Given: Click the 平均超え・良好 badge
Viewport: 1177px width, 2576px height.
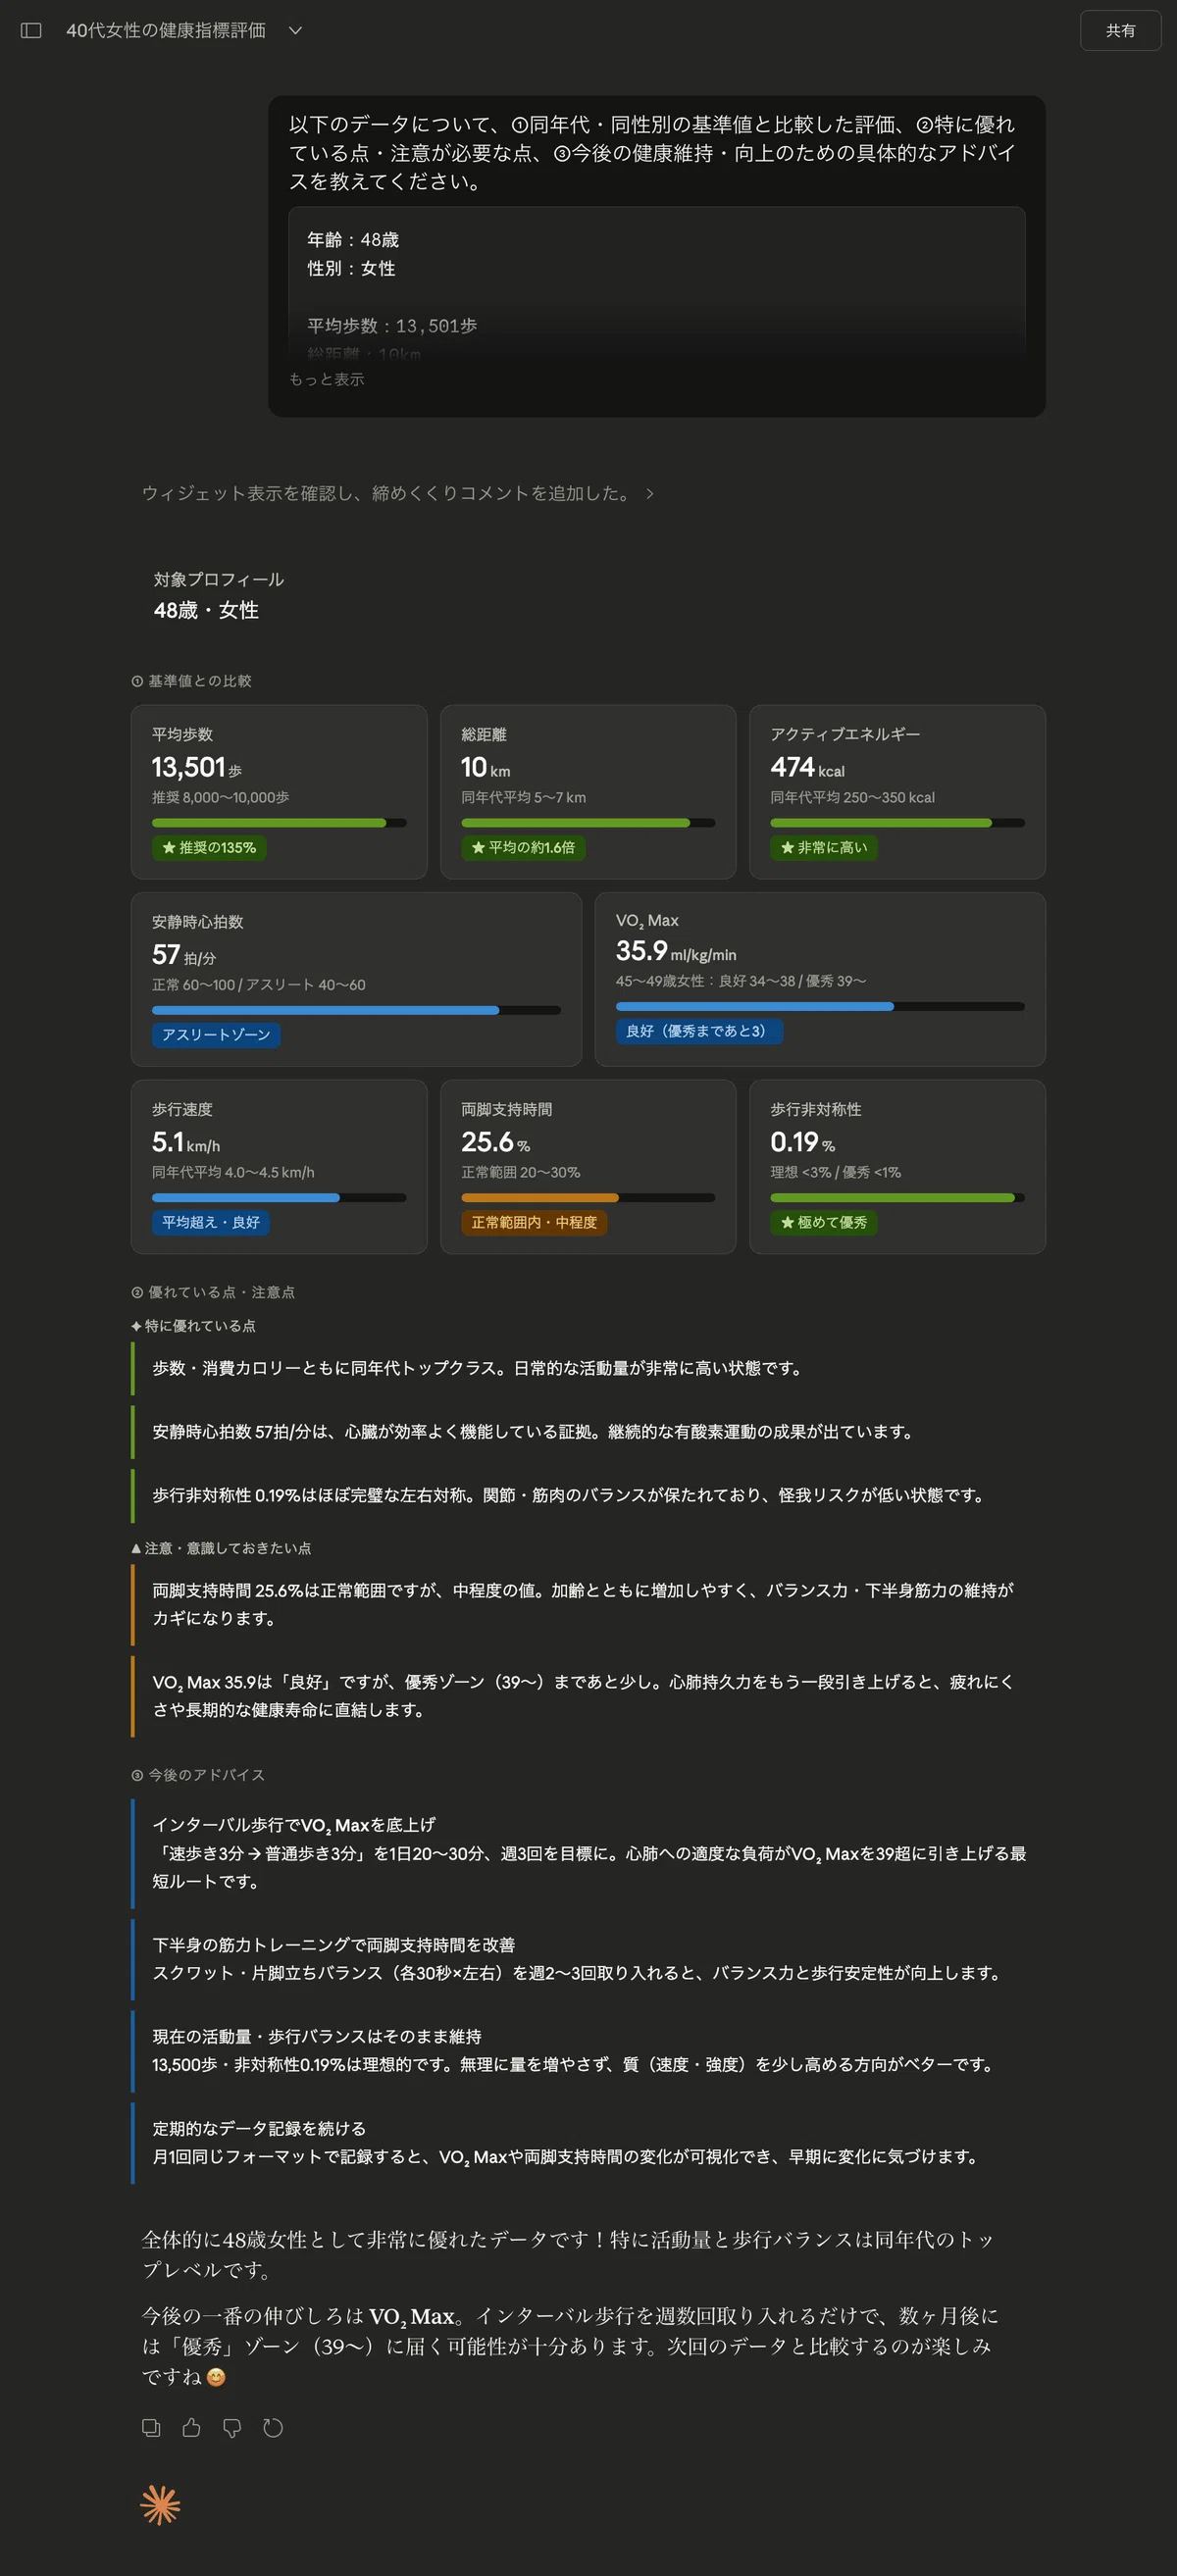Looking at the screenshot, I should [211, 1222].
